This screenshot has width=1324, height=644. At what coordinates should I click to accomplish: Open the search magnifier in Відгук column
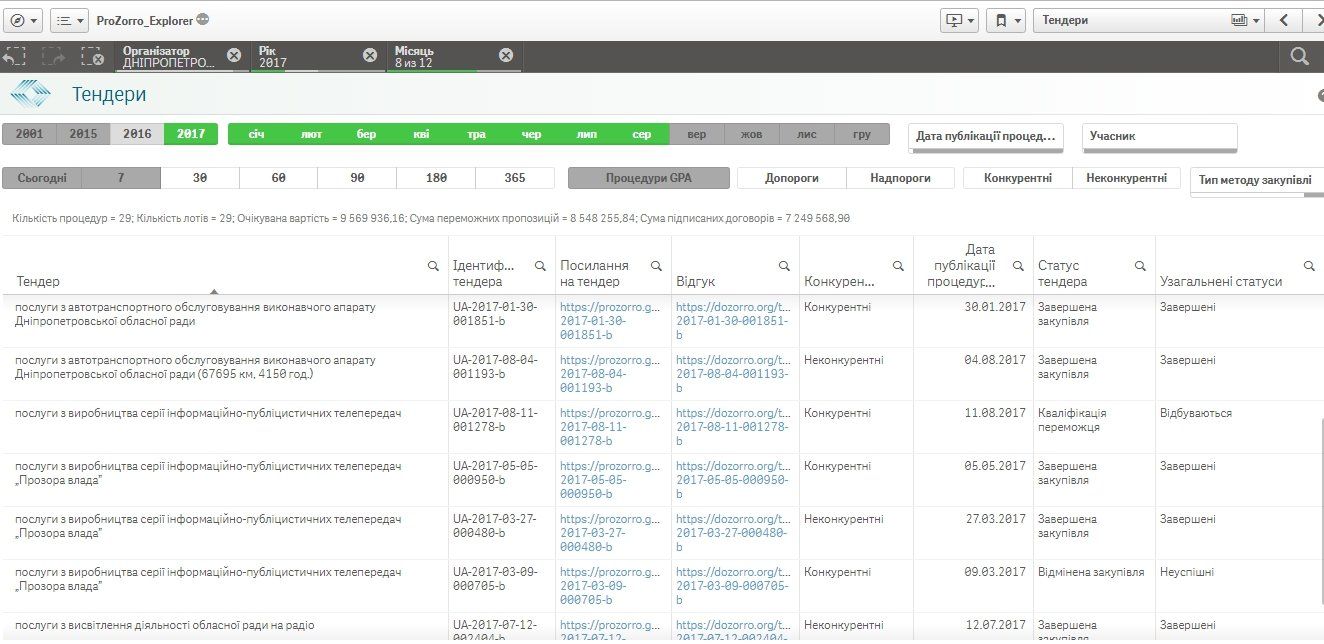[x=785, y=265]
